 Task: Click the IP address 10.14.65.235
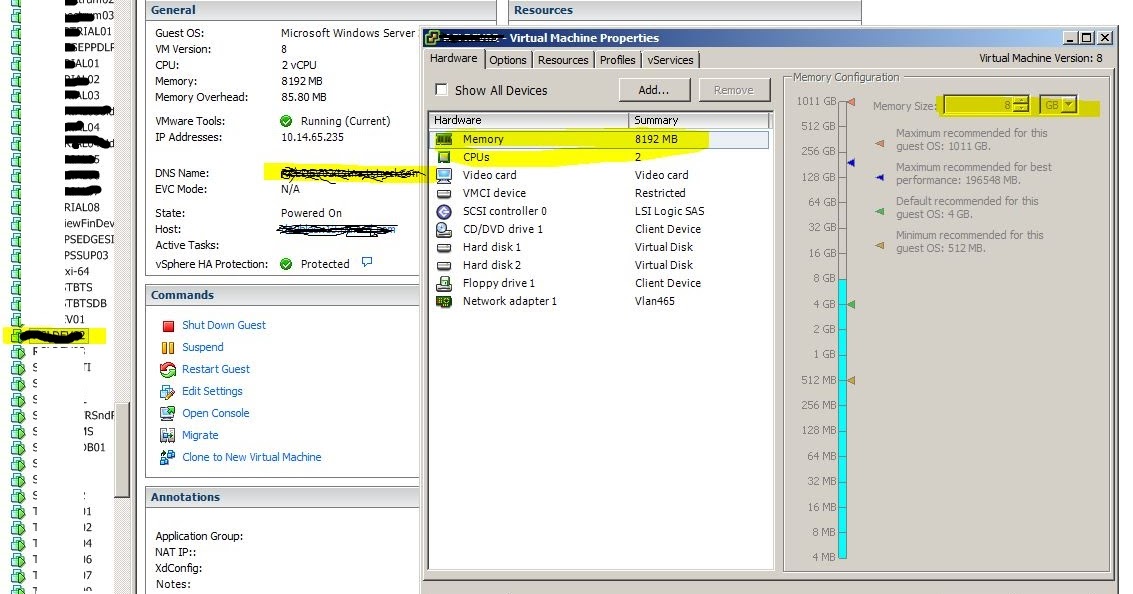pos(312,137)
